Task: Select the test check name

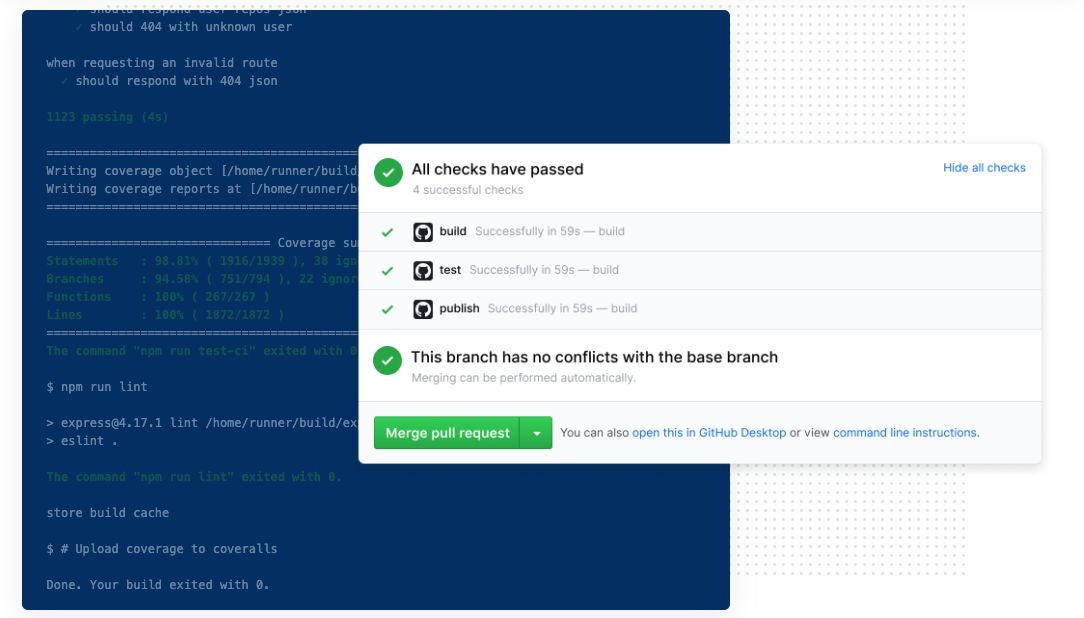Action: coord(450,270)
